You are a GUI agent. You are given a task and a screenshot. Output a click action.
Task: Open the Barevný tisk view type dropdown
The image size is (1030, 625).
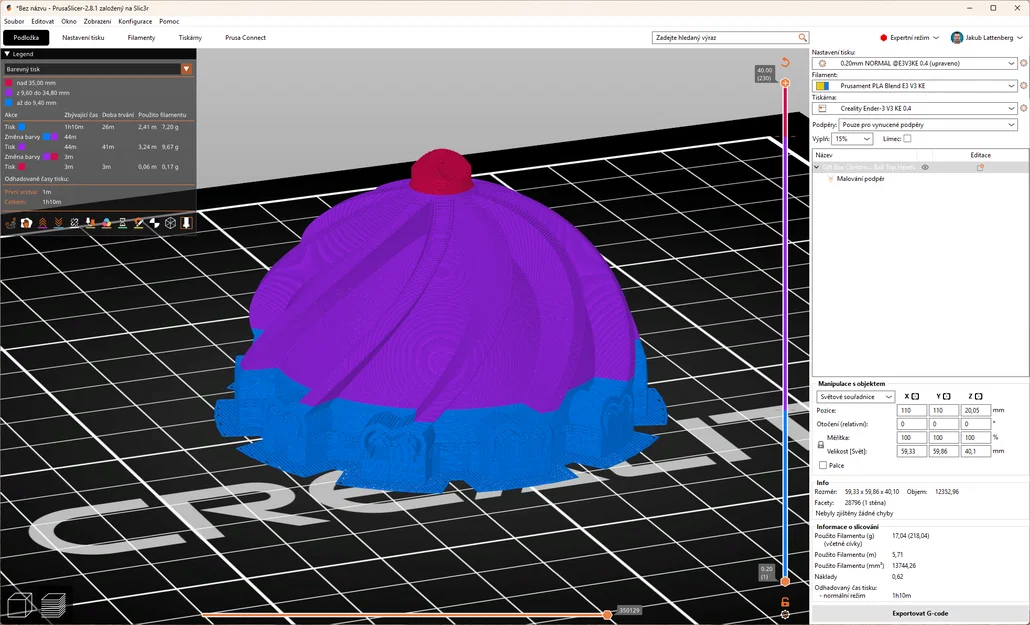[98, 69]
